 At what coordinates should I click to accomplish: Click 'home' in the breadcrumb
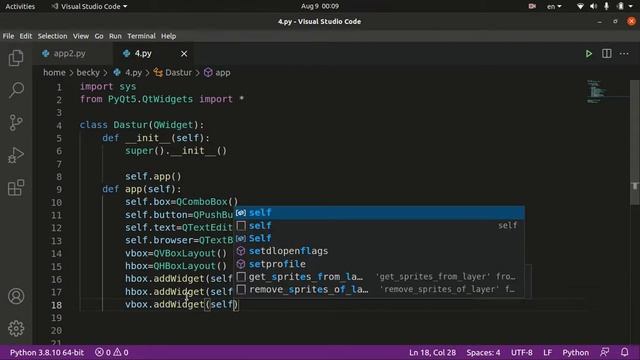[x=54, y=73]
